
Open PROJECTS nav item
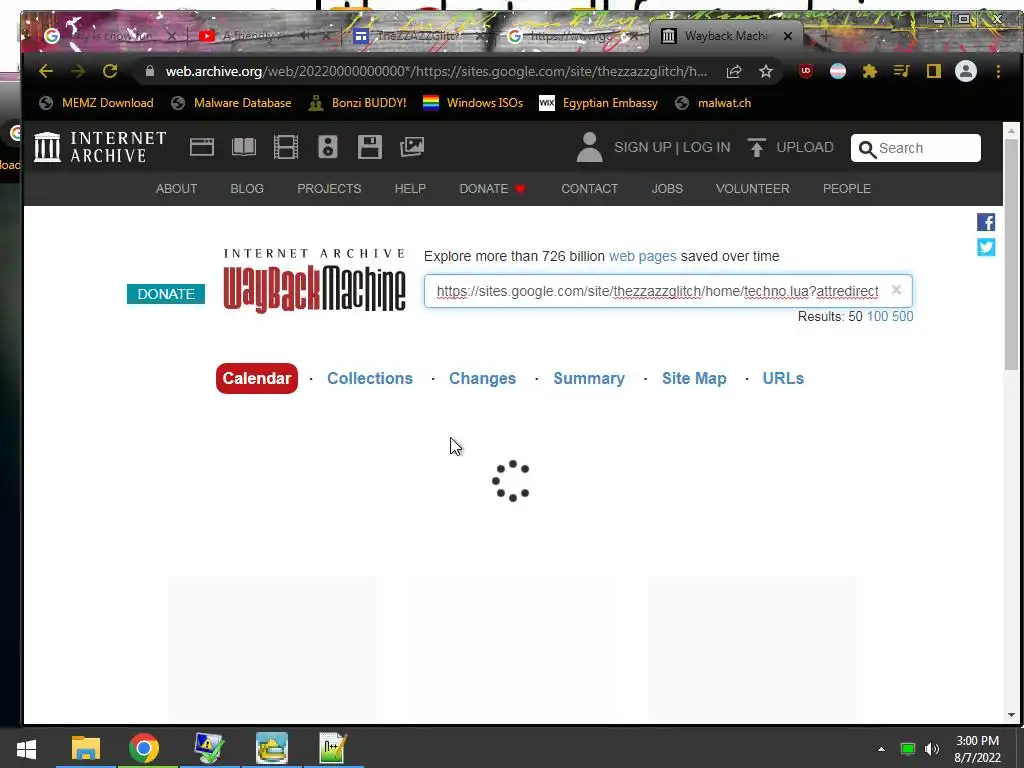coord(329,189)
